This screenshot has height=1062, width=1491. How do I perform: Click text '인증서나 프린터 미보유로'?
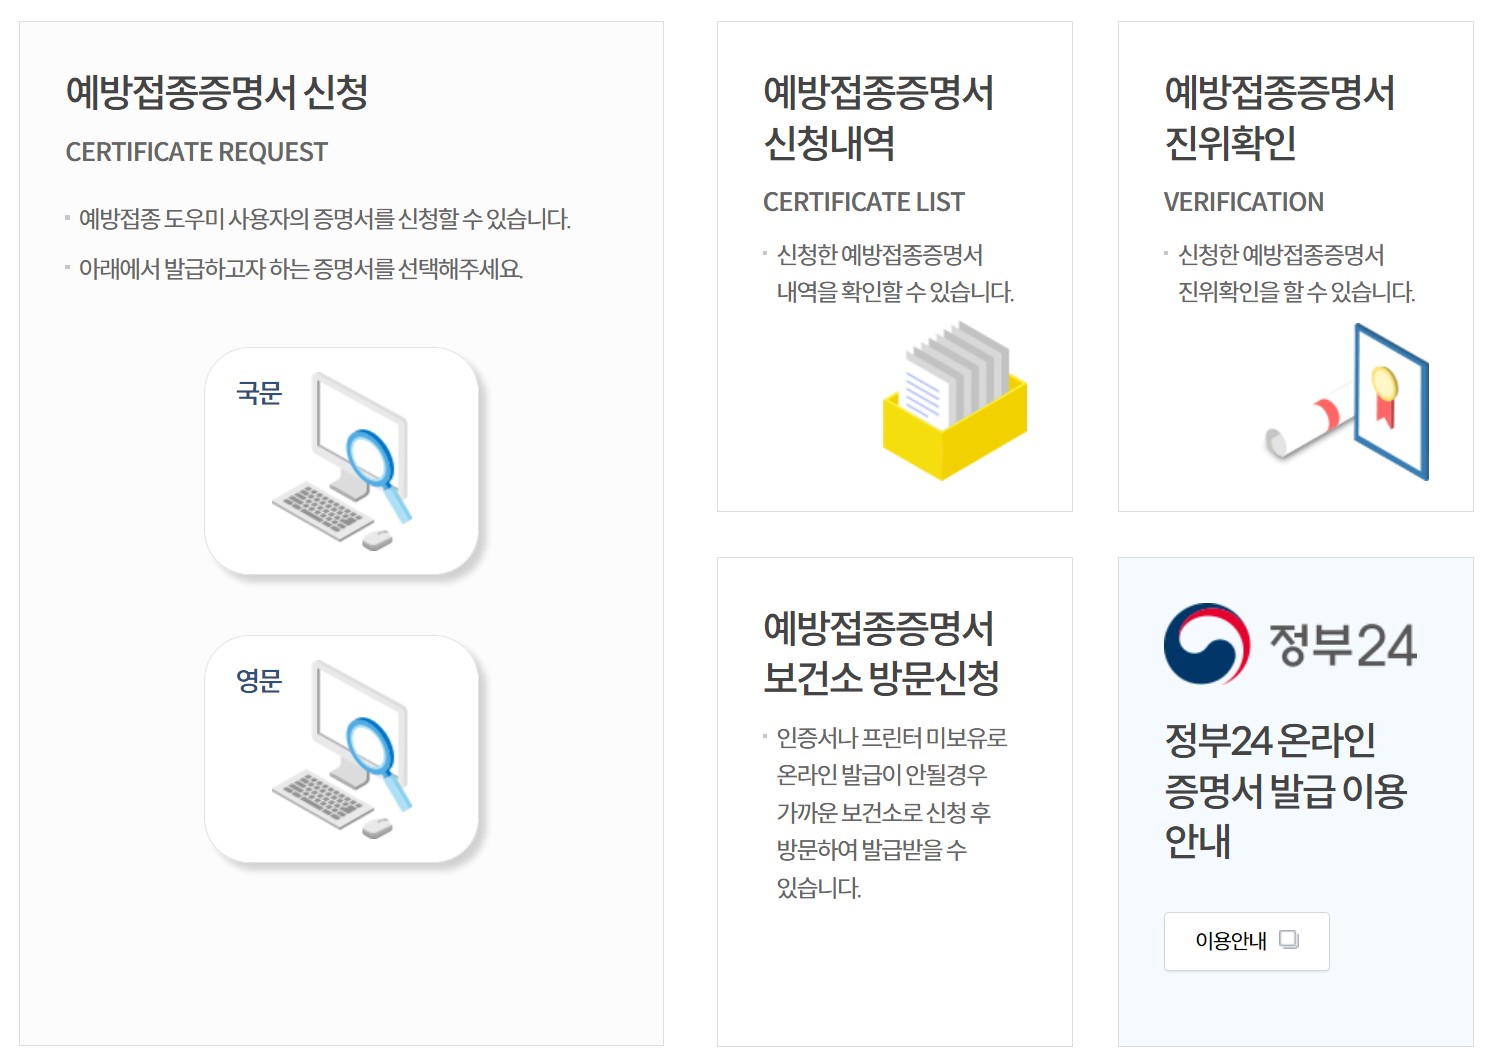pyautogui.click(x=892, y=738)
